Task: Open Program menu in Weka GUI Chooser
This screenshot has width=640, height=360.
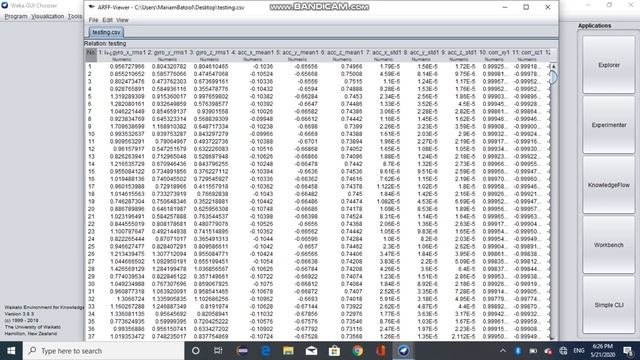Action: [x=16, y=16]
